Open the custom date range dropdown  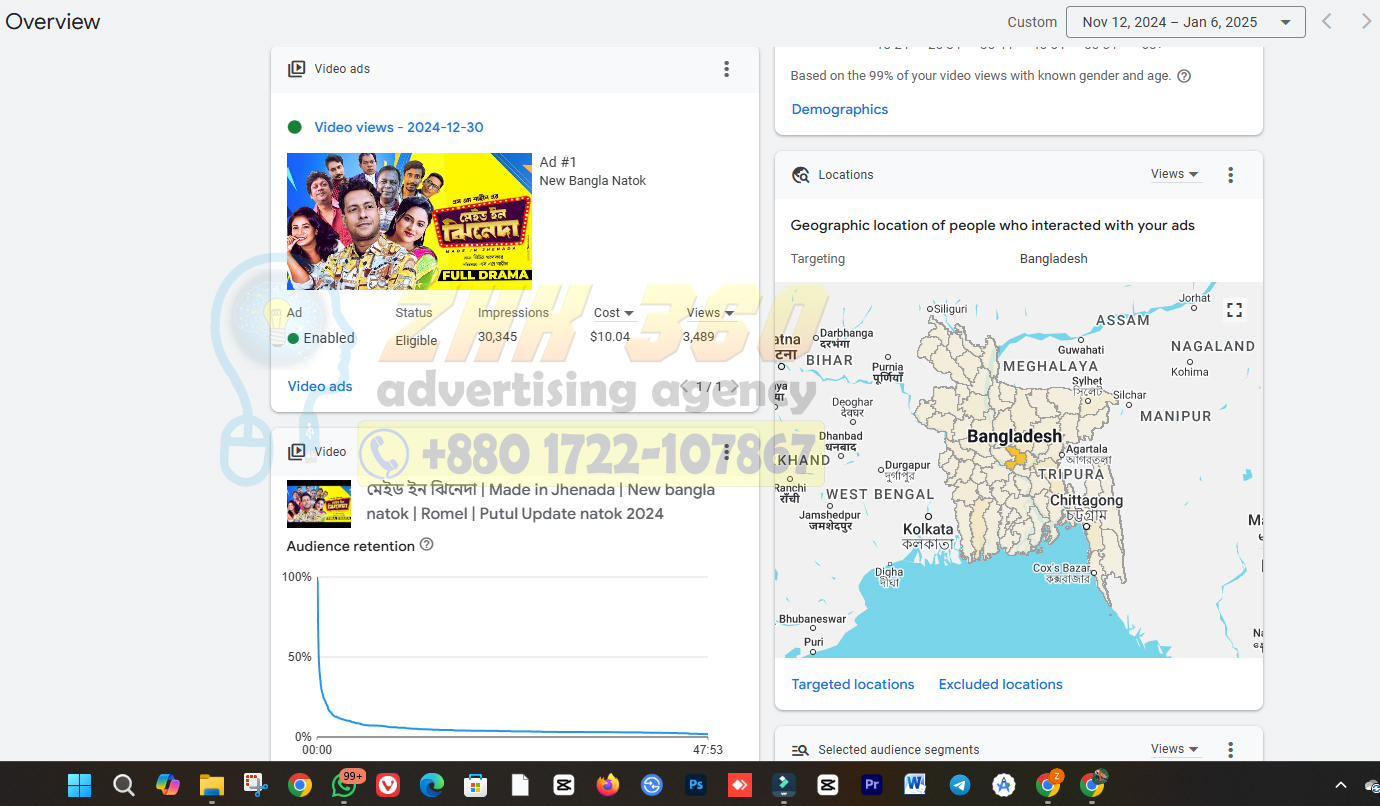(1186, 22)
